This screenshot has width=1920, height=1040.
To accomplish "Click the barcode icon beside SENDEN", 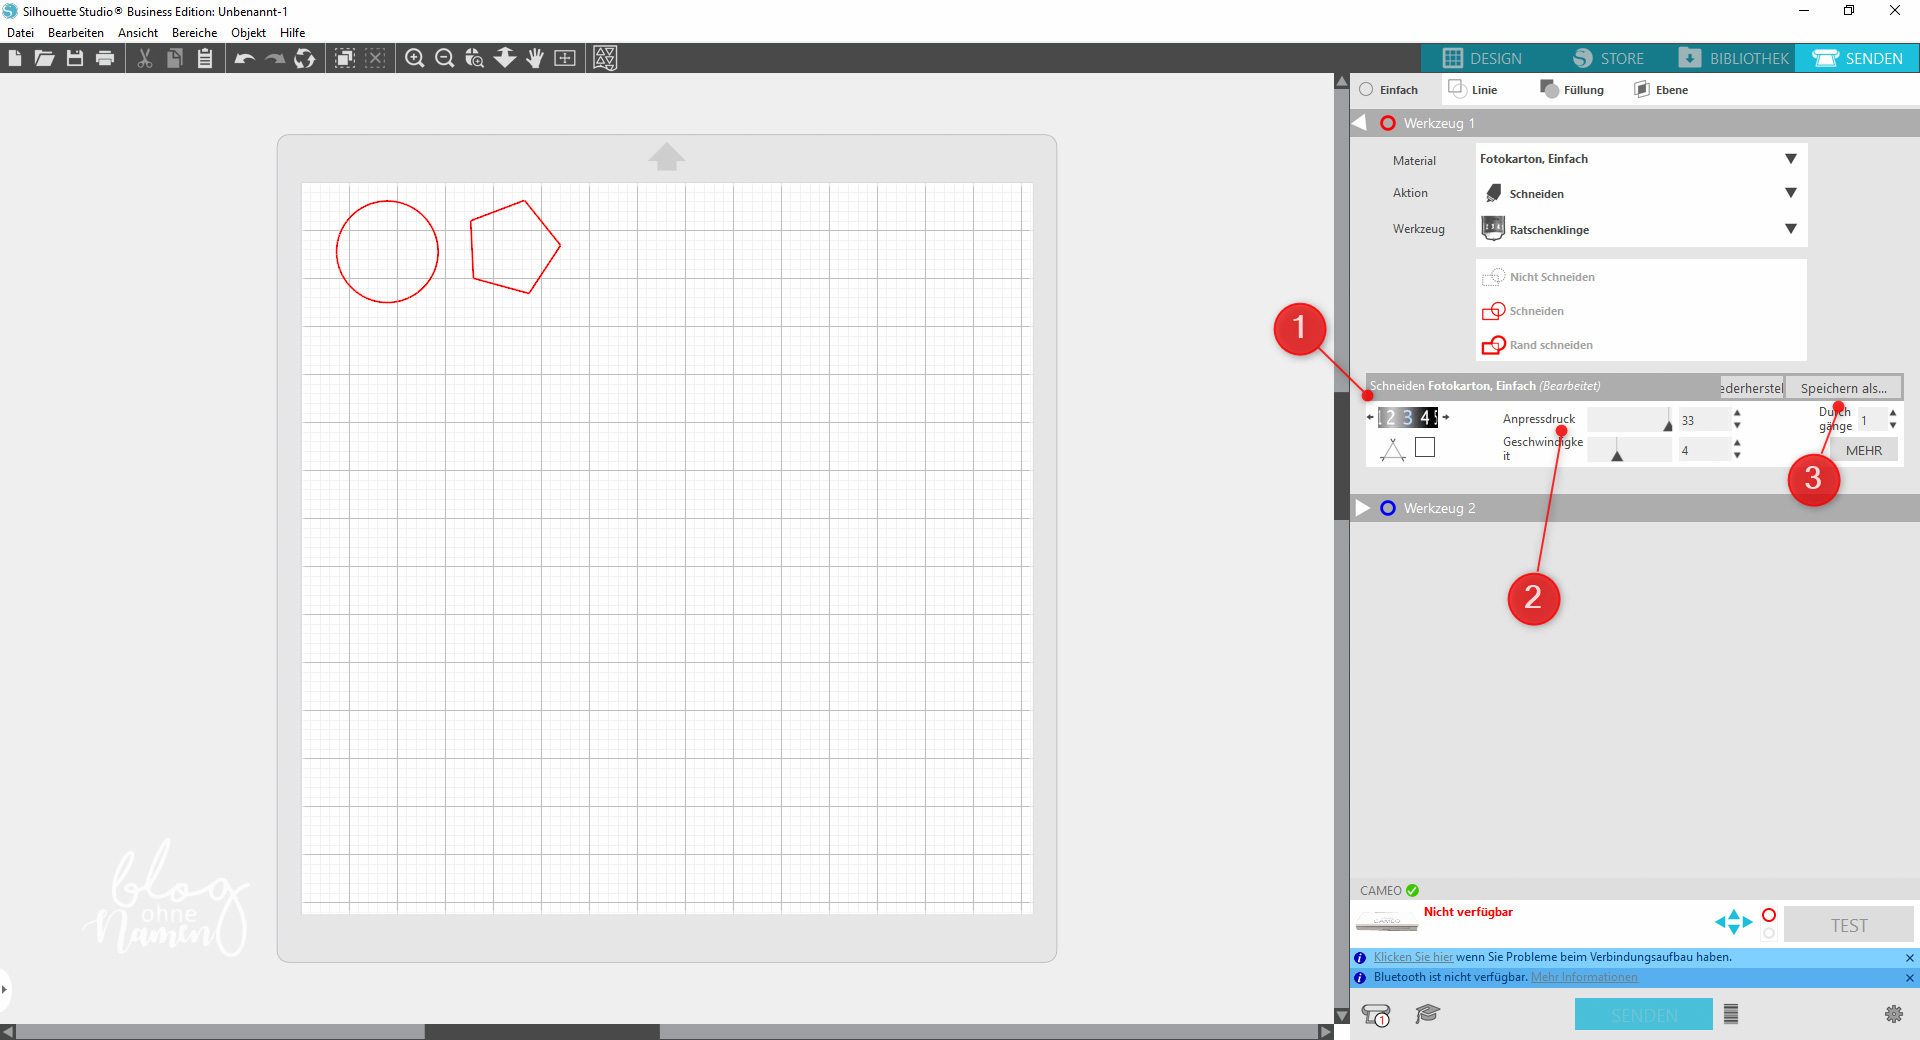I will [1731, 1014].
